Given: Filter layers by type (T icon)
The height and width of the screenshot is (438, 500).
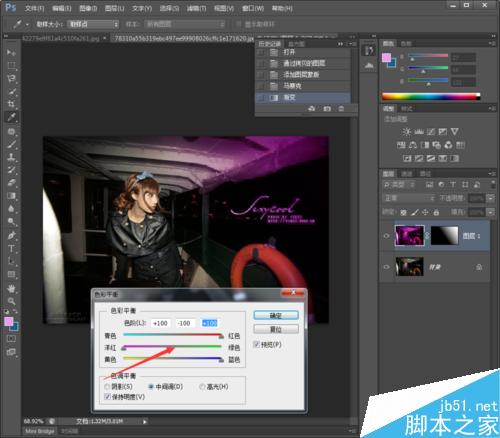Looking at the screenshot, I should 453,184.
